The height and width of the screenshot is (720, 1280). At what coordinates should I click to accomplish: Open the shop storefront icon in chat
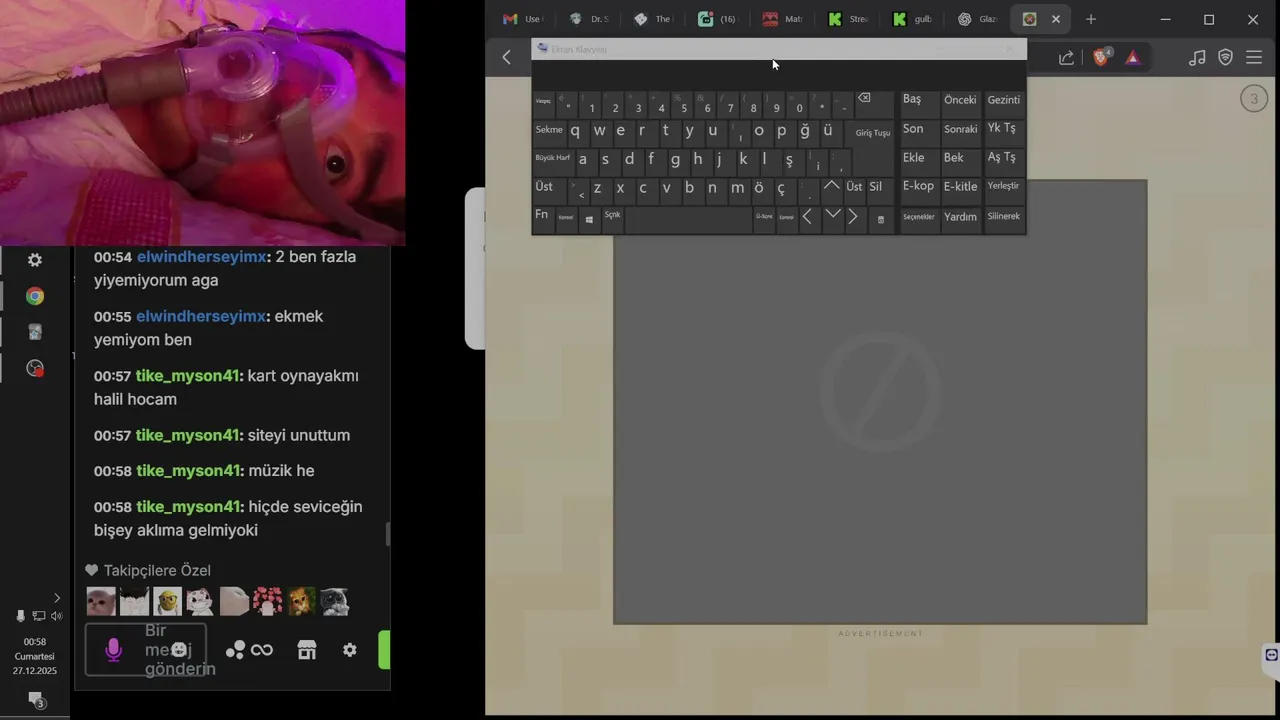pyautogui.click(x=307, y=650)
